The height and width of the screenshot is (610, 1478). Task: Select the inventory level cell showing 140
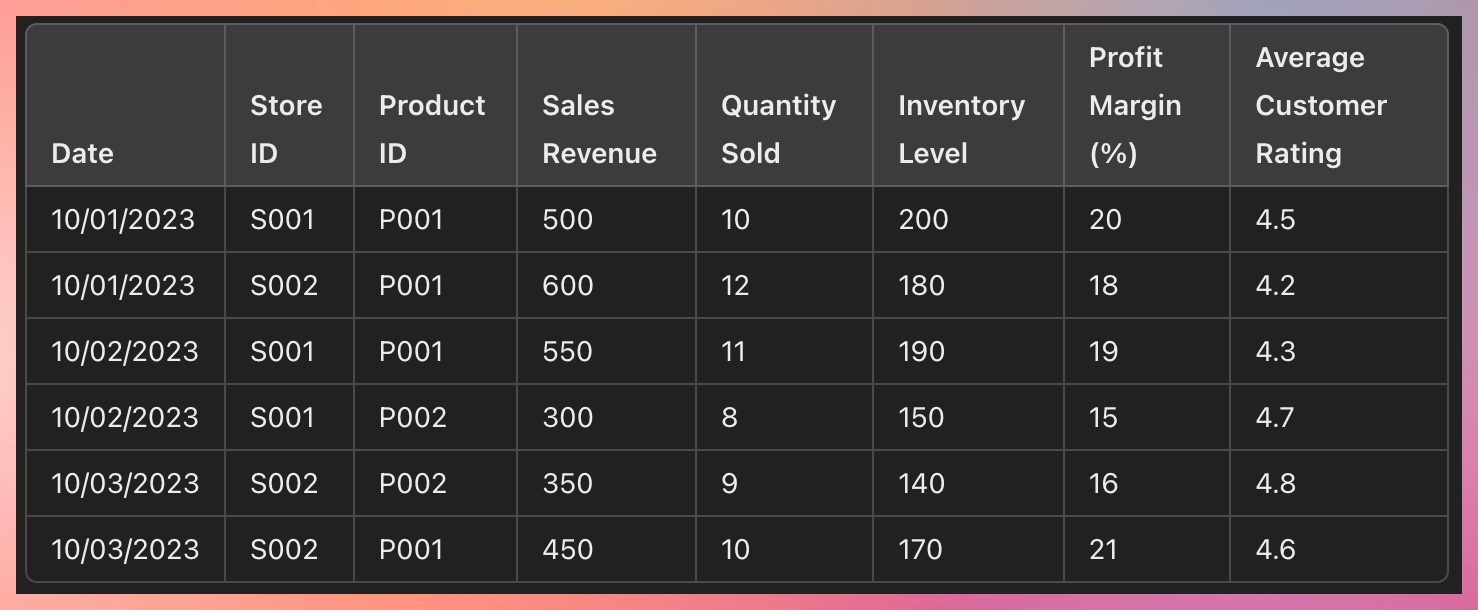[x=921, y=484]
